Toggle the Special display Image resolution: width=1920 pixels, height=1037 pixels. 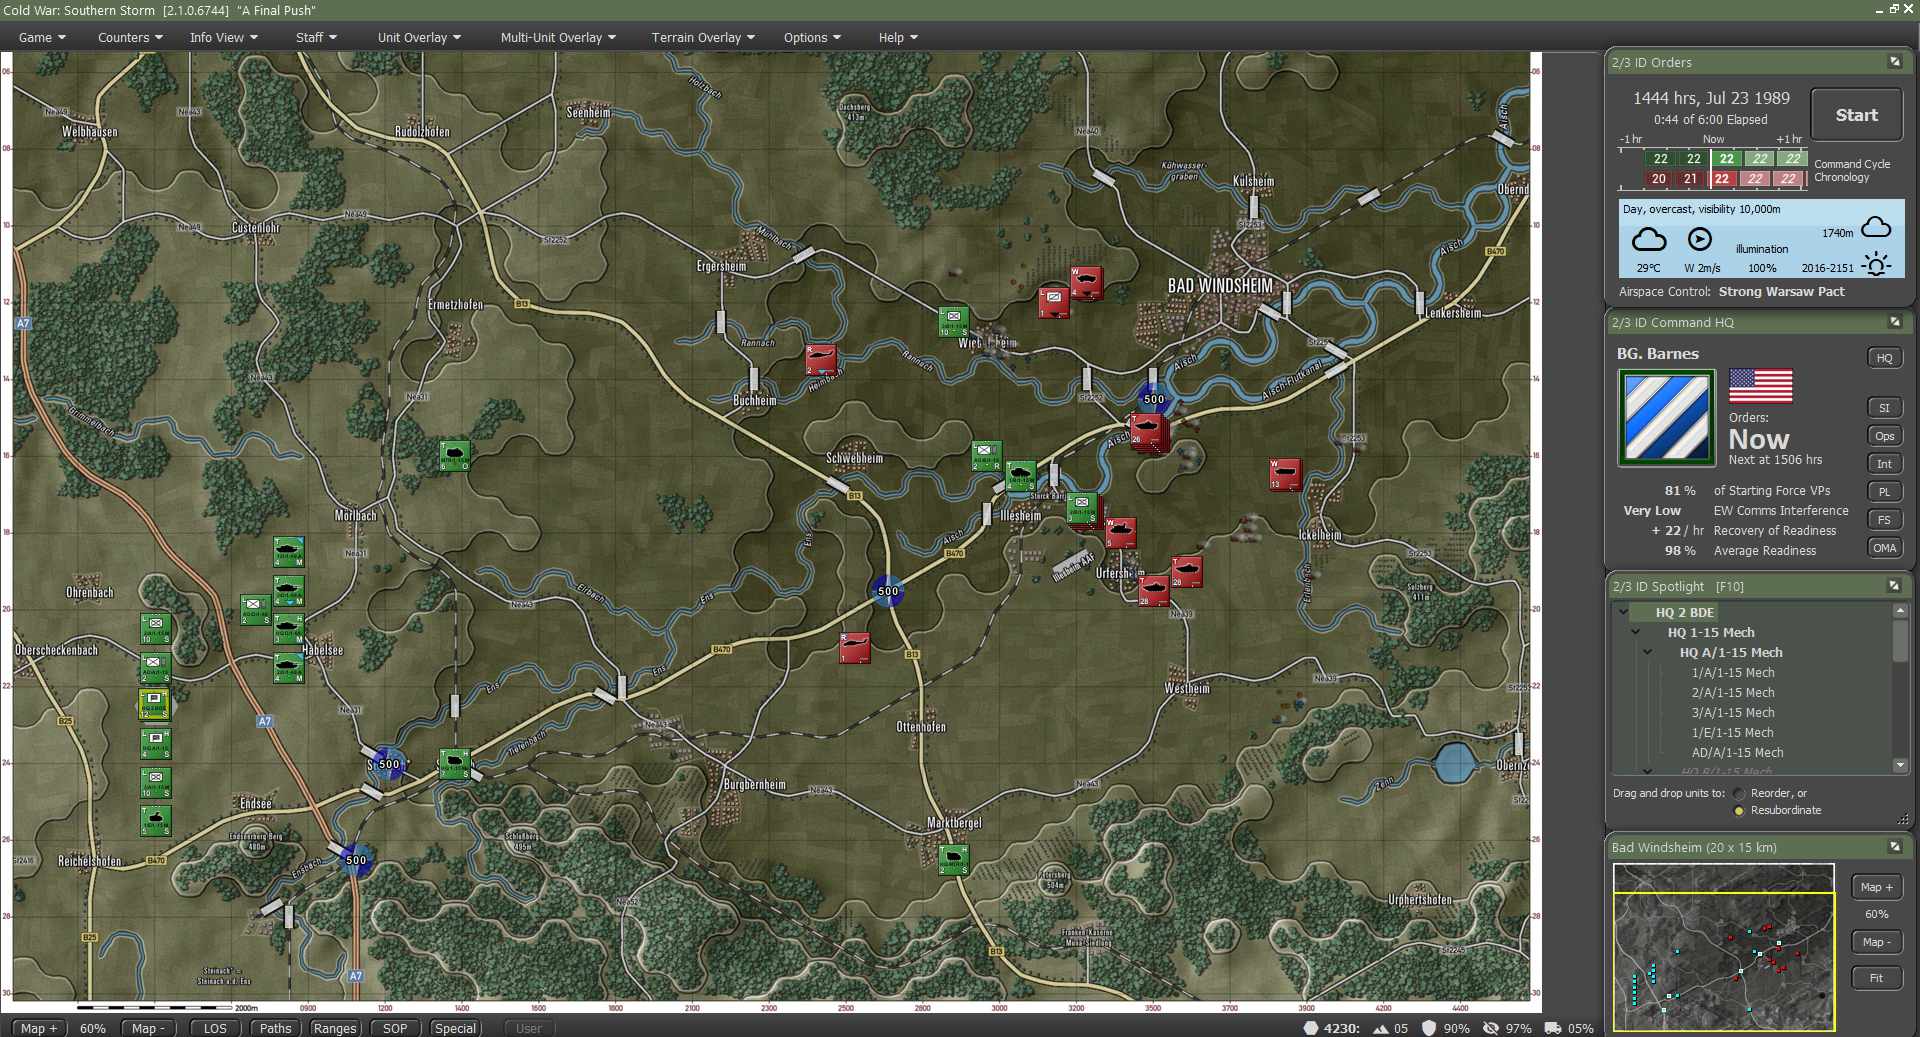coord(455,1028)
